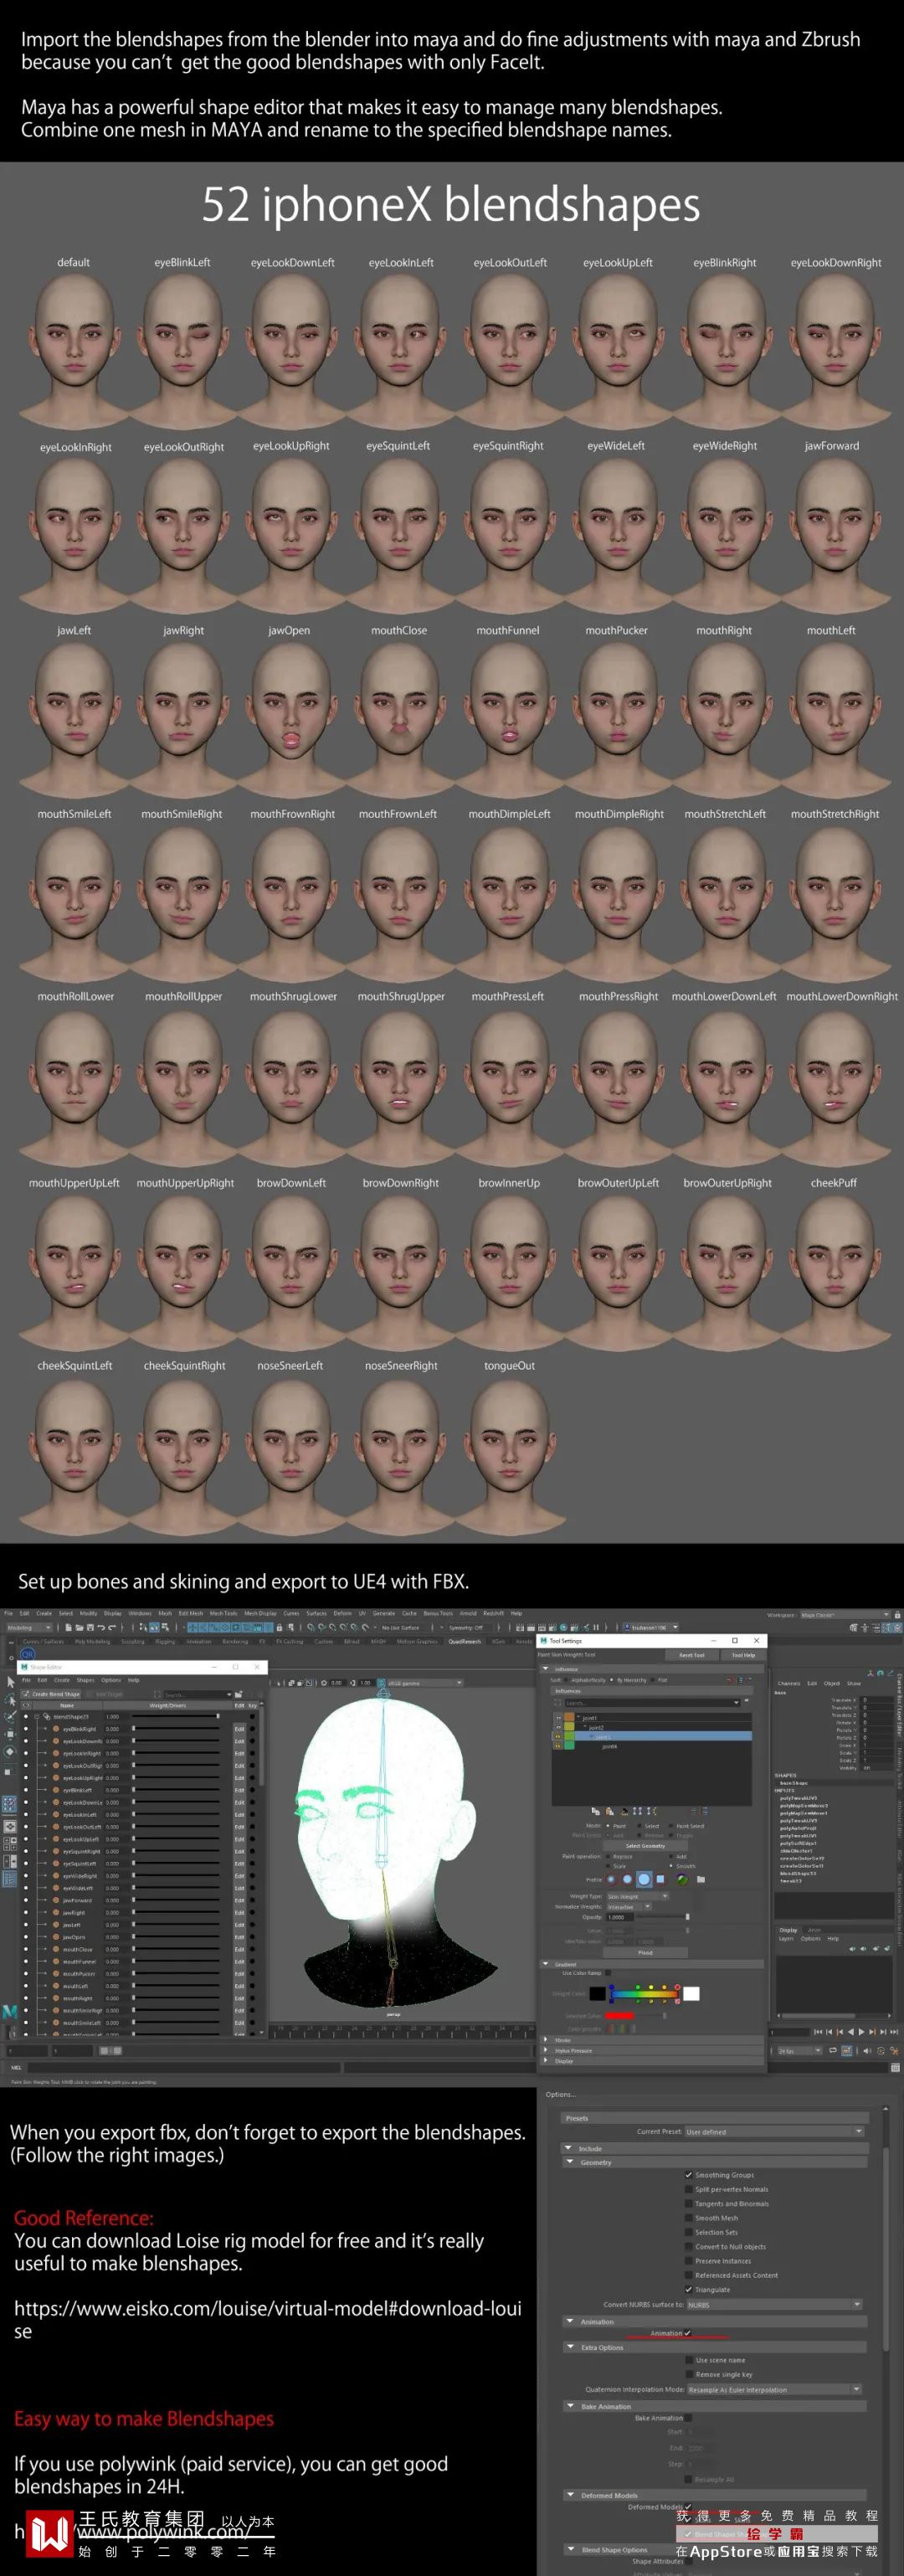
Task: Toggle the Triangulate checkbox
Action: (689, 2290)
